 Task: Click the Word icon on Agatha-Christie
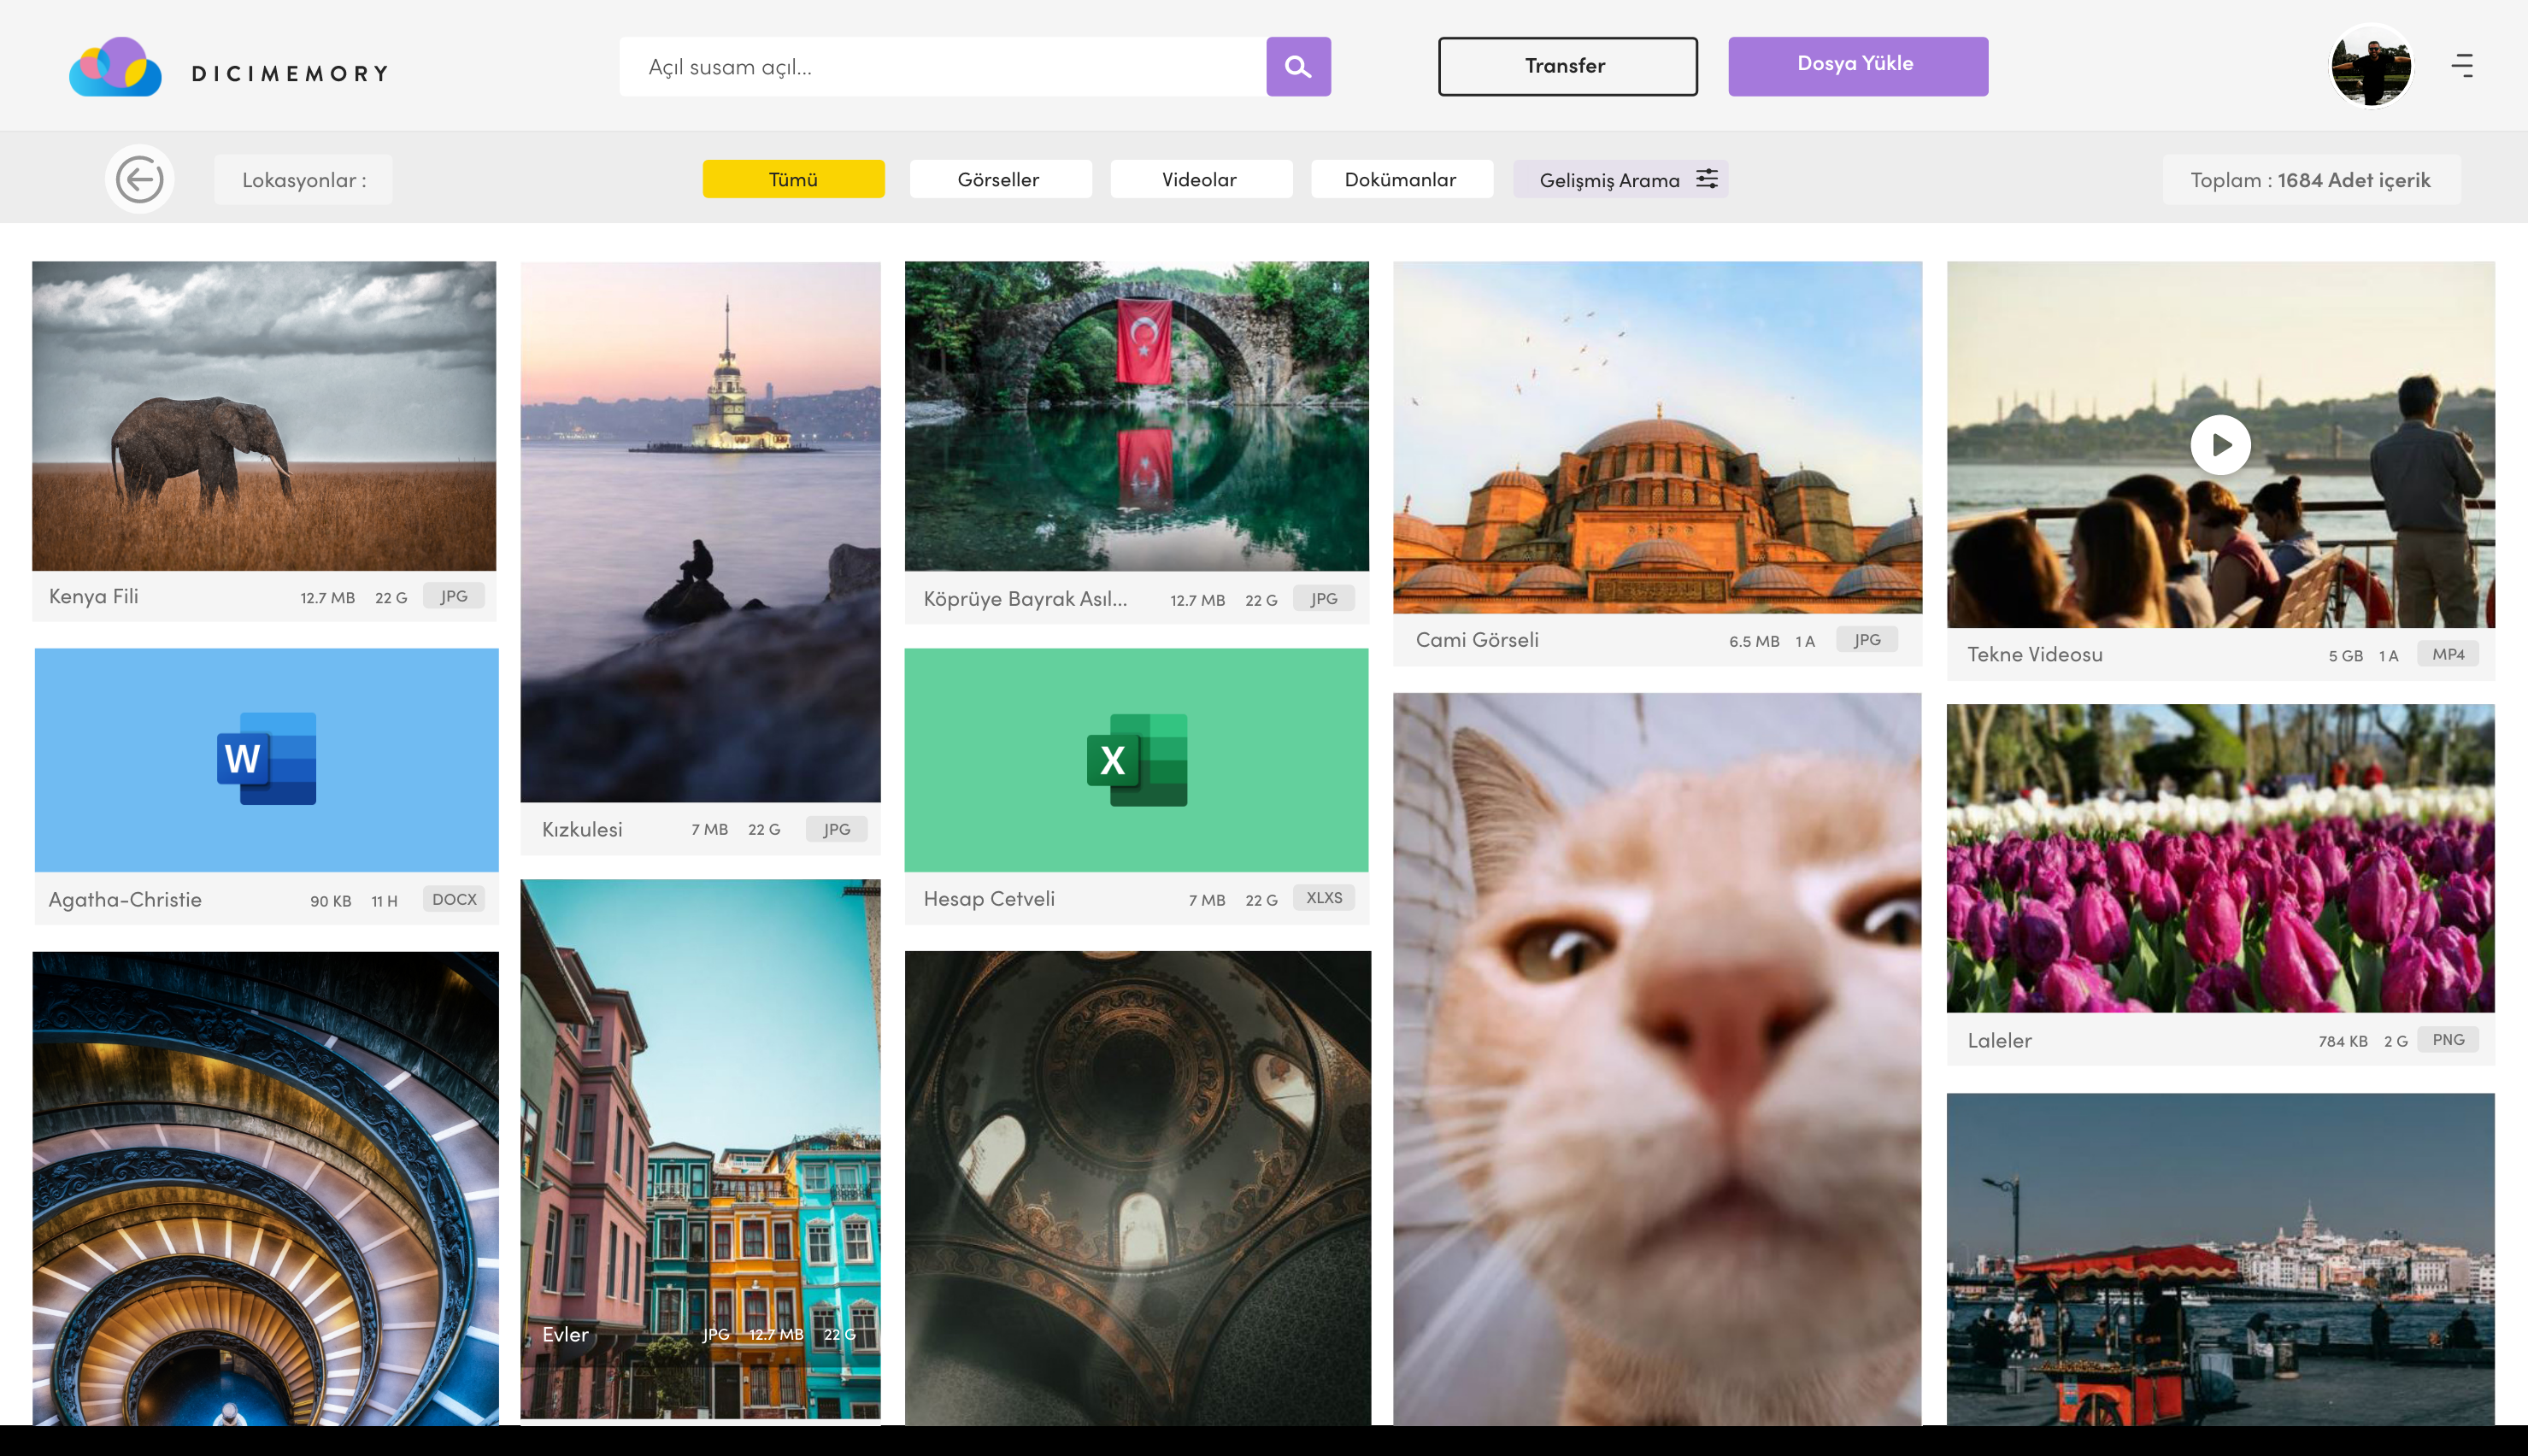[x=266, y=759]
